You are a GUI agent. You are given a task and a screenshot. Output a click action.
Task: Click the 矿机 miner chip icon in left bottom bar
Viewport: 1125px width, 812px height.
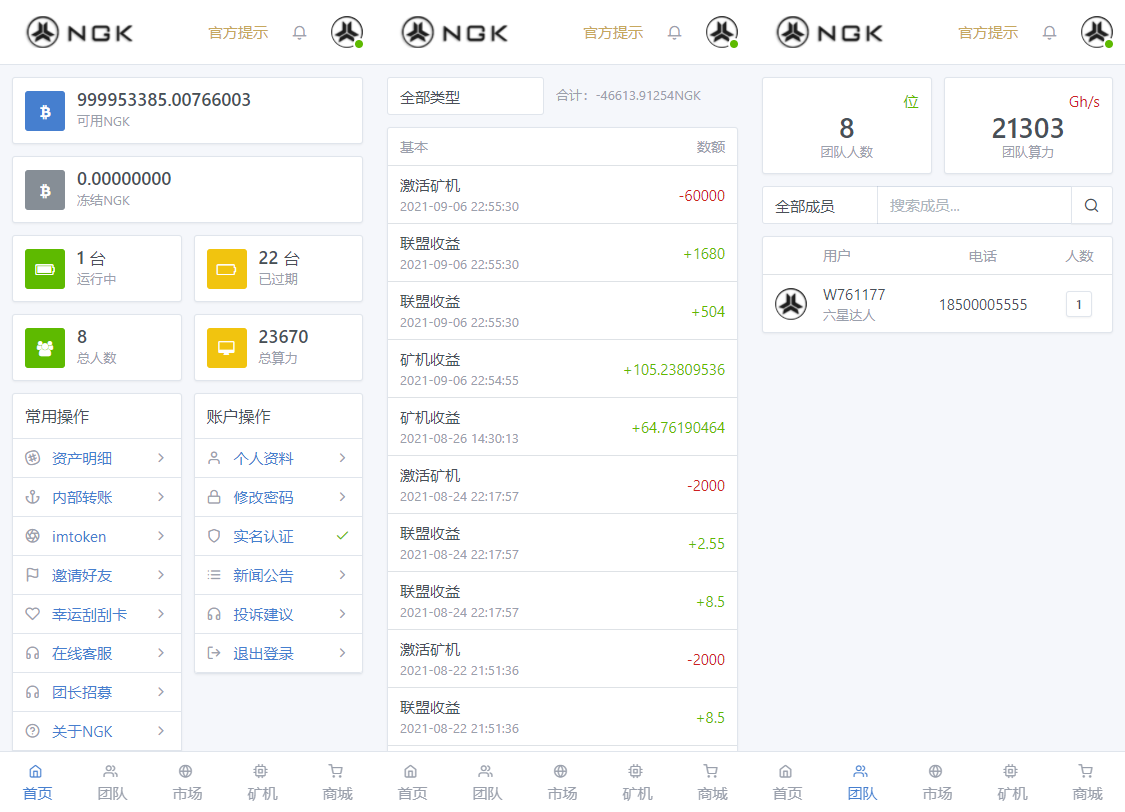click(260, 772)
